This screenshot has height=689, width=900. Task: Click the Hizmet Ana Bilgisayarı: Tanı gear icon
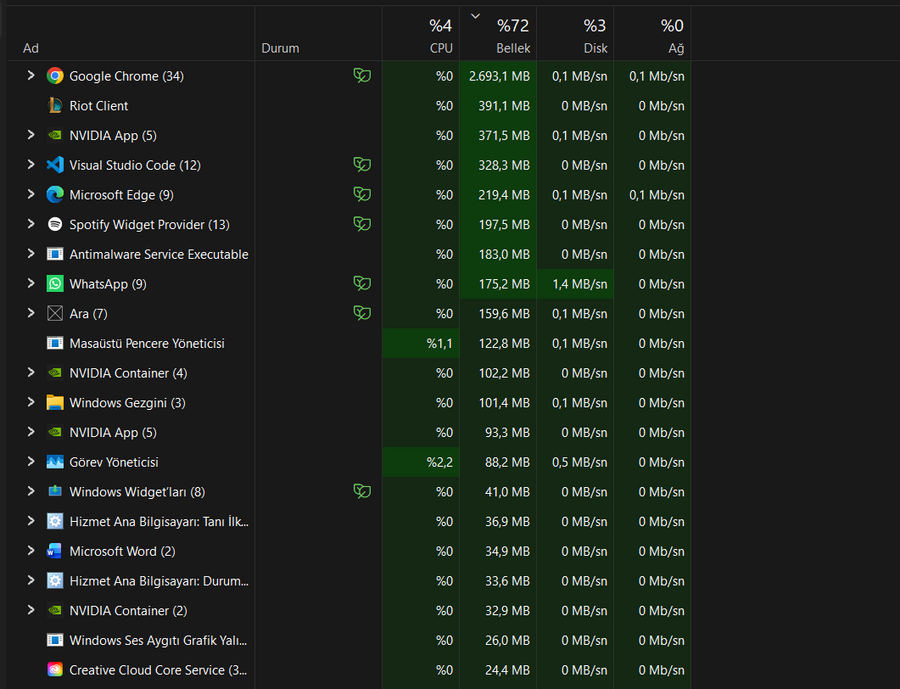click(55, 521)
